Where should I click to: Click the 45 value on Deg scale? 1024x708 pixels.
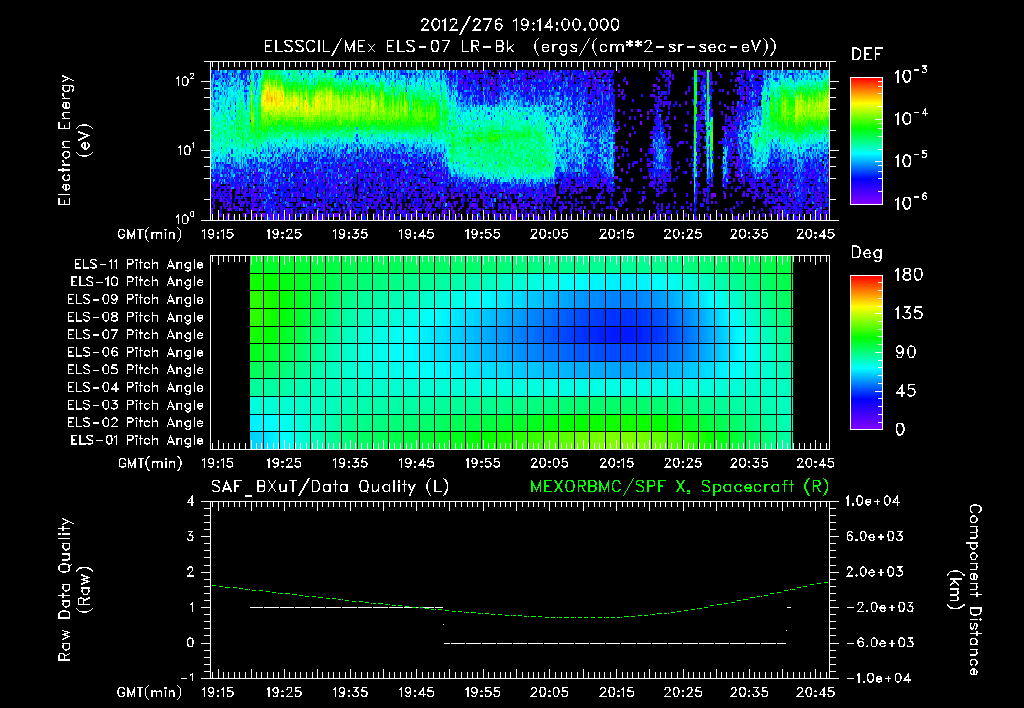[x=906, y=391]
